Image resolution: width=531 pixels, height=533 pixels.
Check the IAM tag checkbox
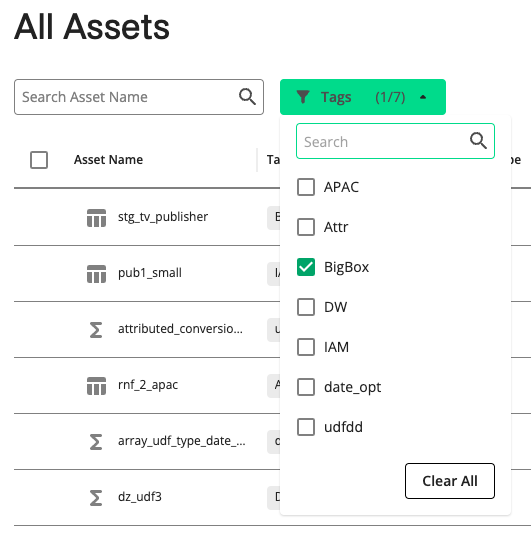coord(306,347)
